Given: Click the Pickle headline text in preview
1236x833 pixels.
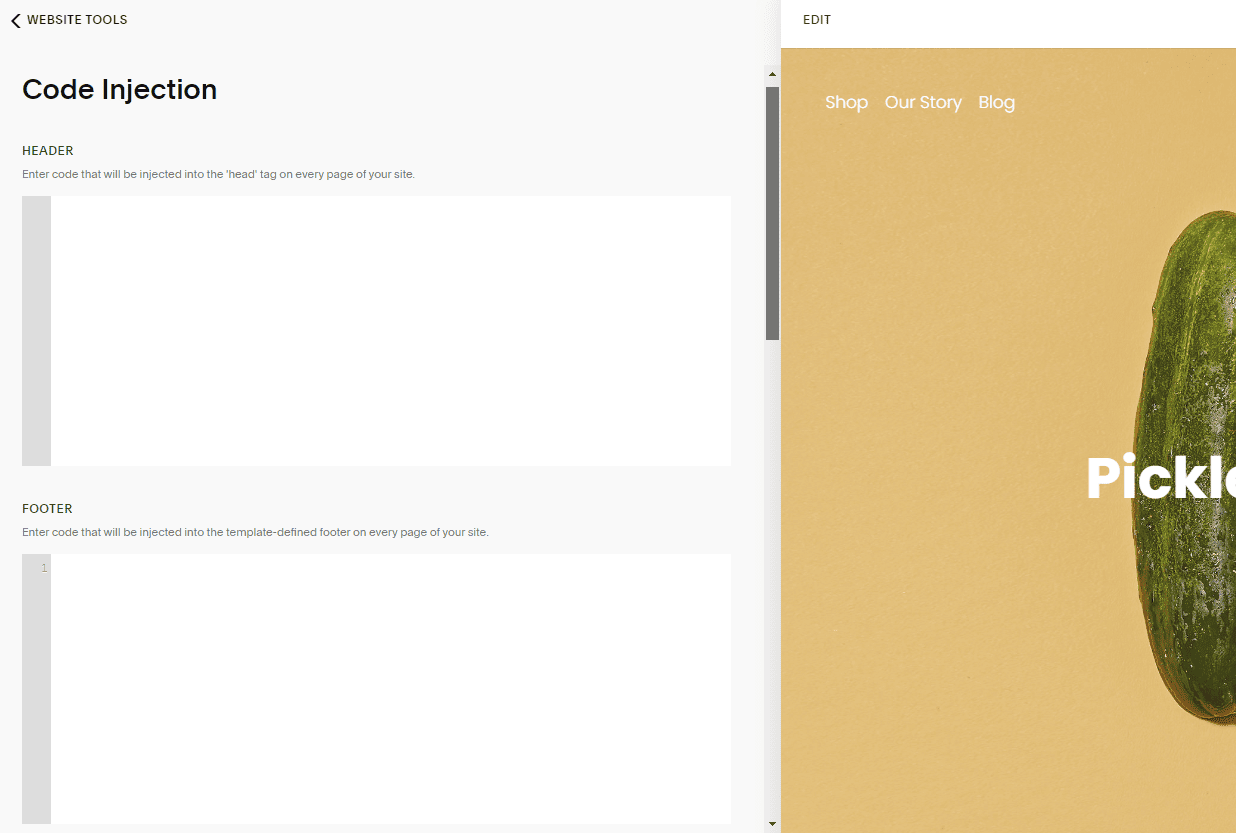Looking at the screenshot, I should pos(1161,477).
